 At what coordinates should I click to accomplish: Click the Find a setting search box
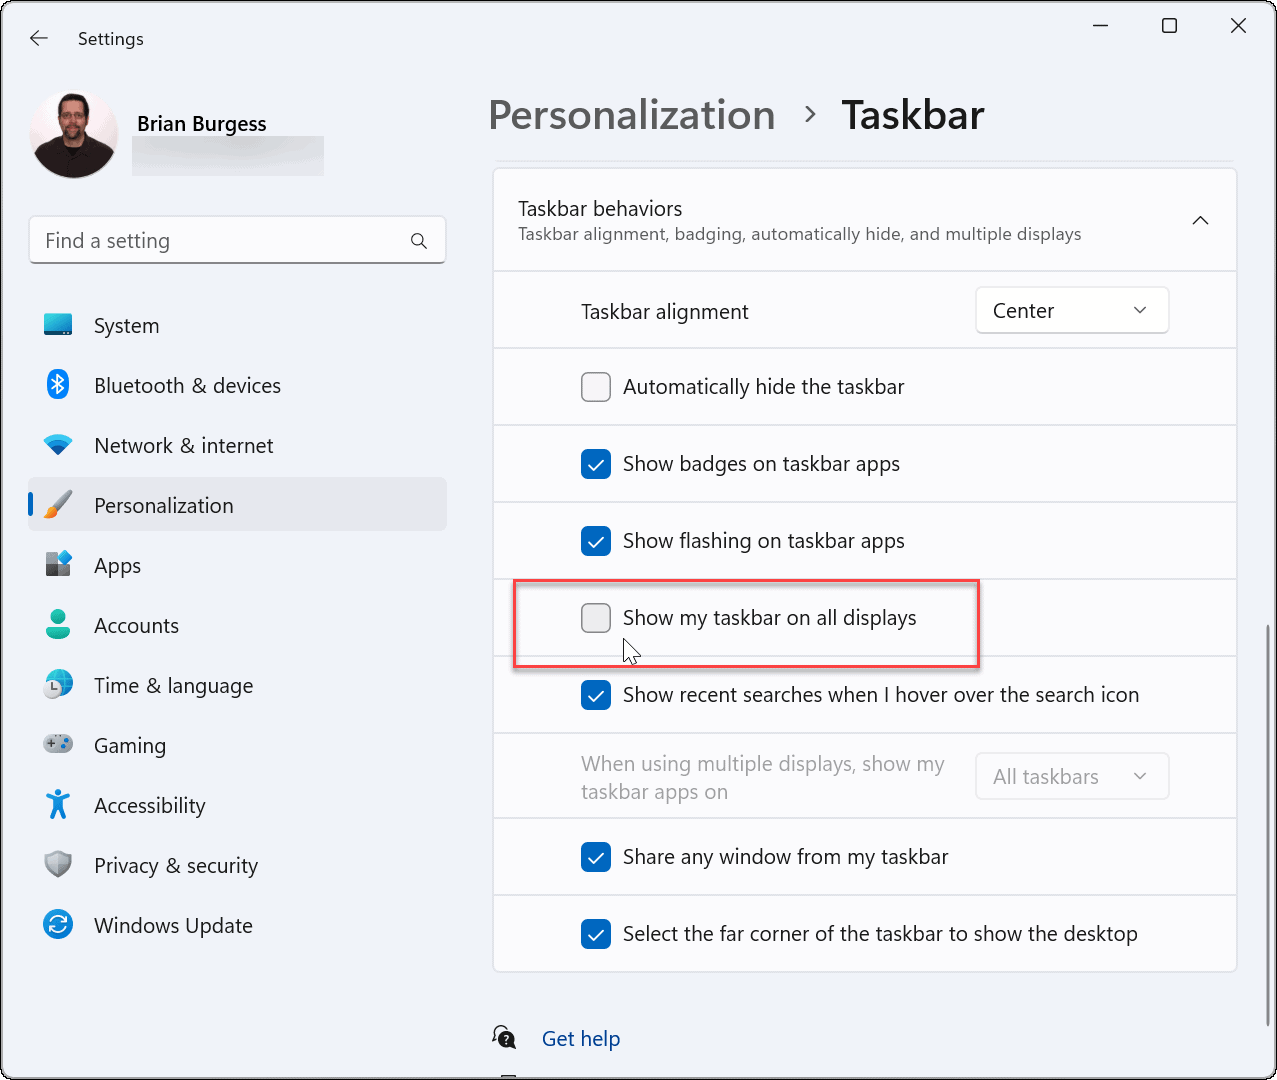(x=237, y=240)
